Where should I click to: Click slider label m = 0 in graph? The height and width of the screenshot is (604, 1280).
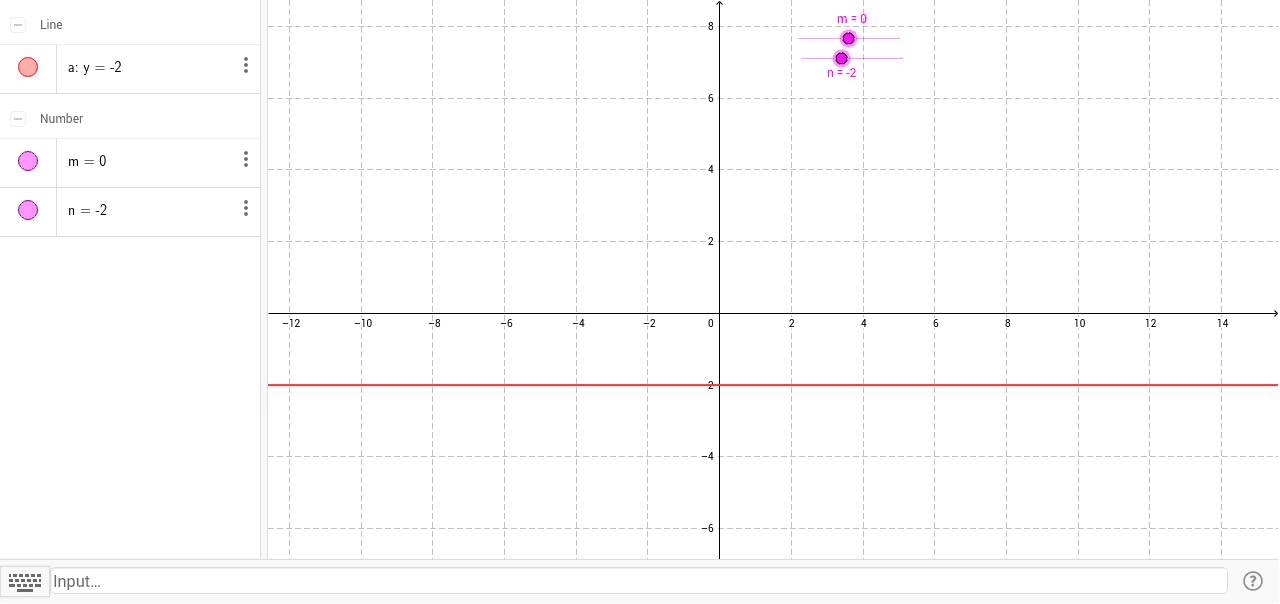coord(852,19)
